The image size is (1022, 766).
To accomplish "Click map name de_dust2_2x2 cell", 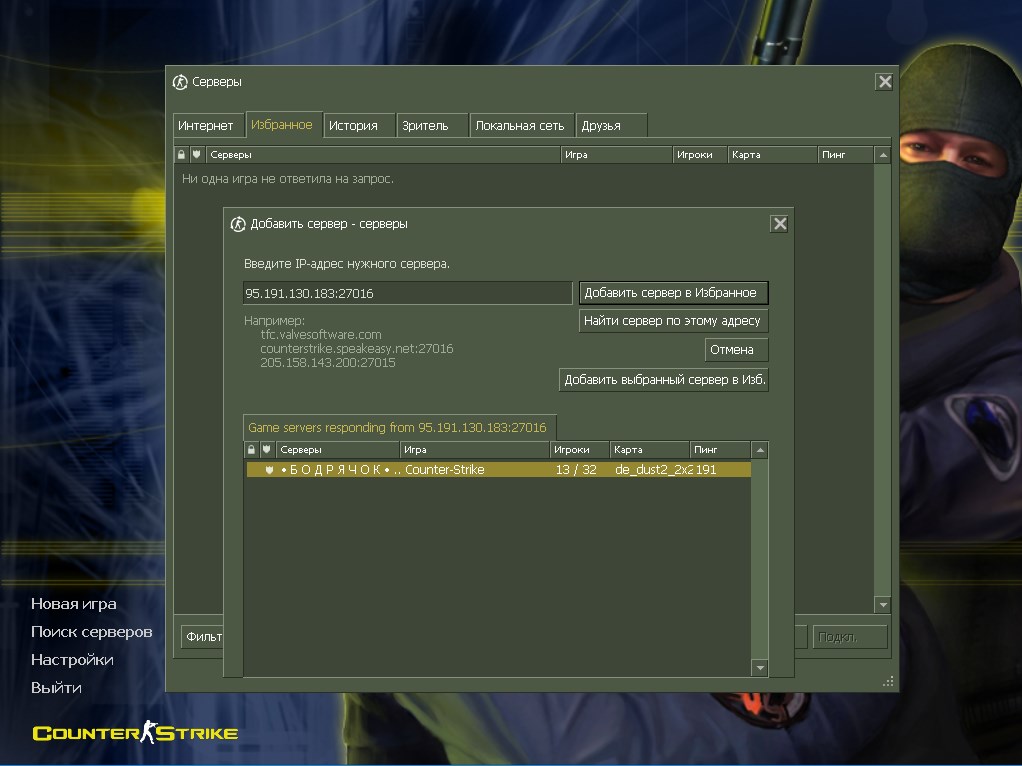I will (654, 469).
